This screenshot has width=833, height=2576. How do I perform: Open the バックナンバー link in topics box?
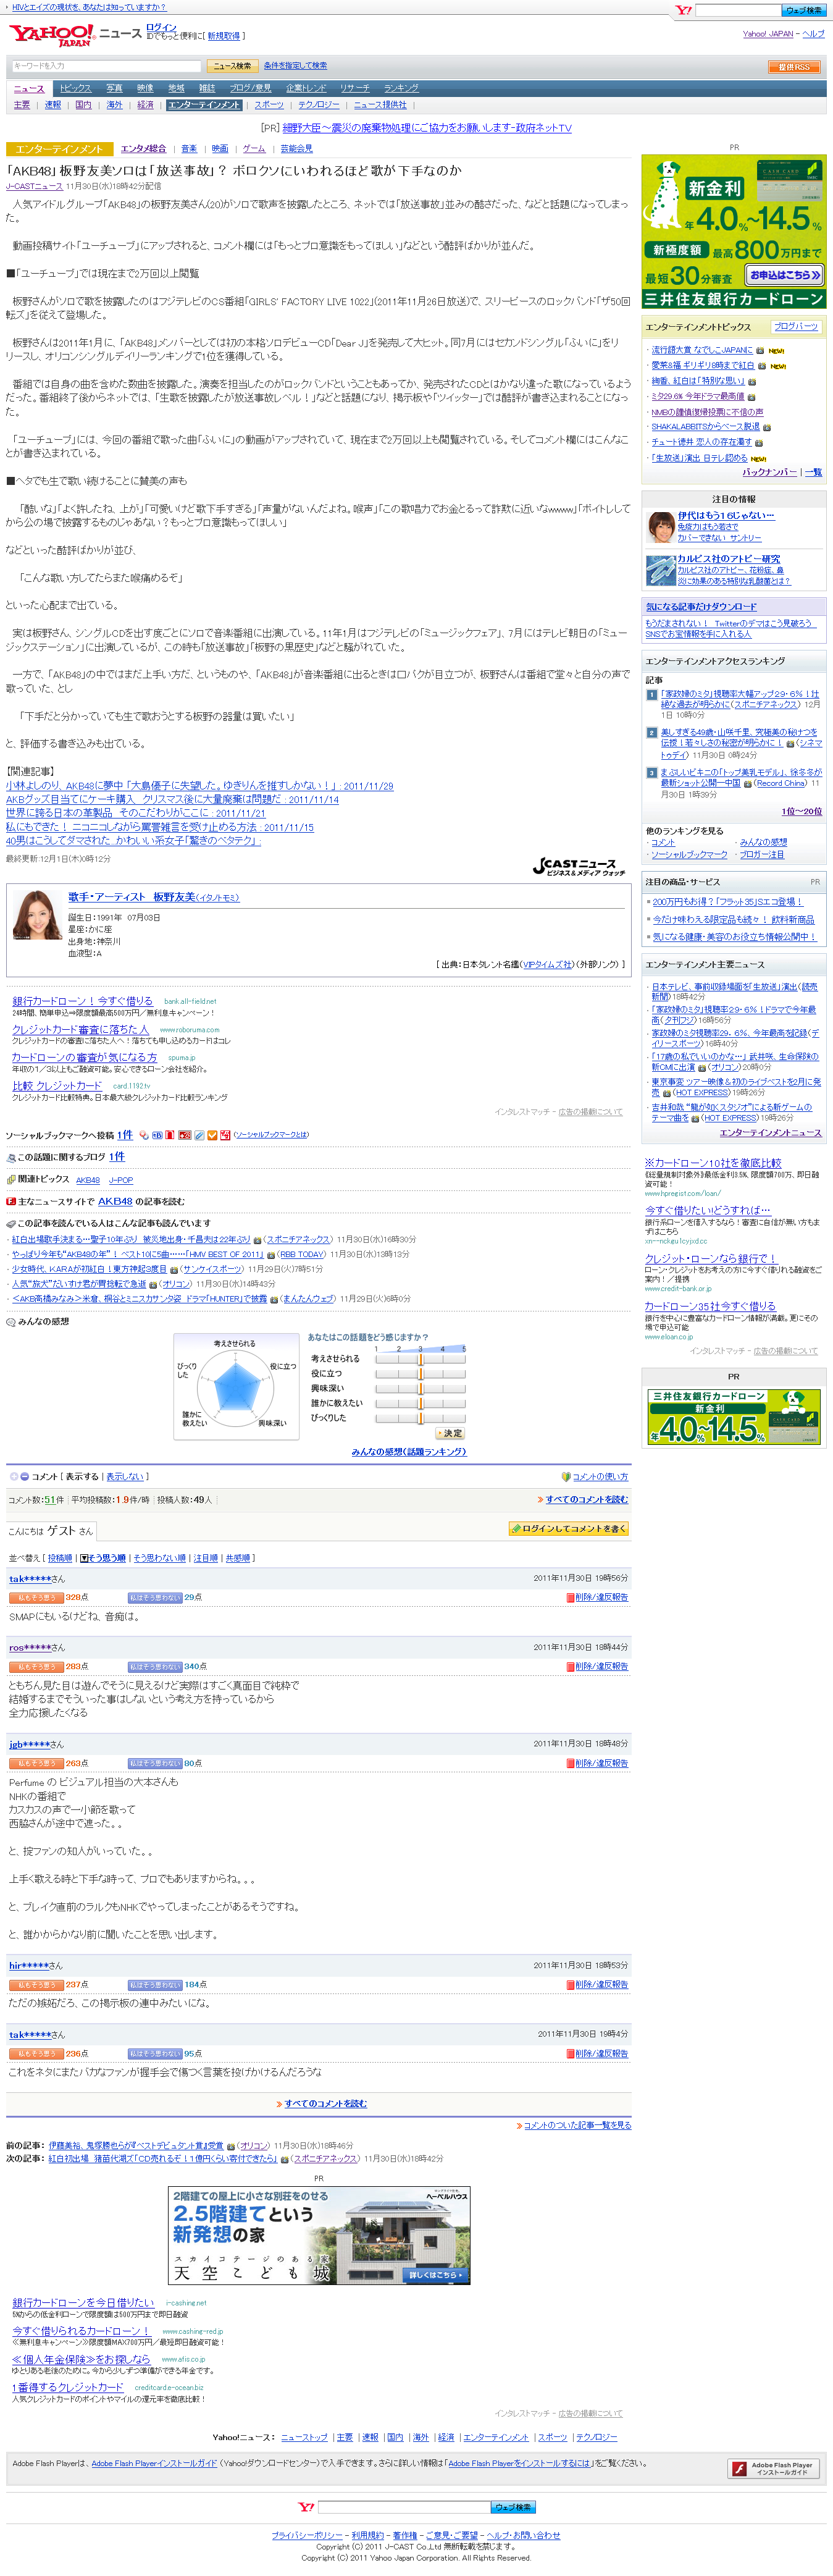pos(769,472)
